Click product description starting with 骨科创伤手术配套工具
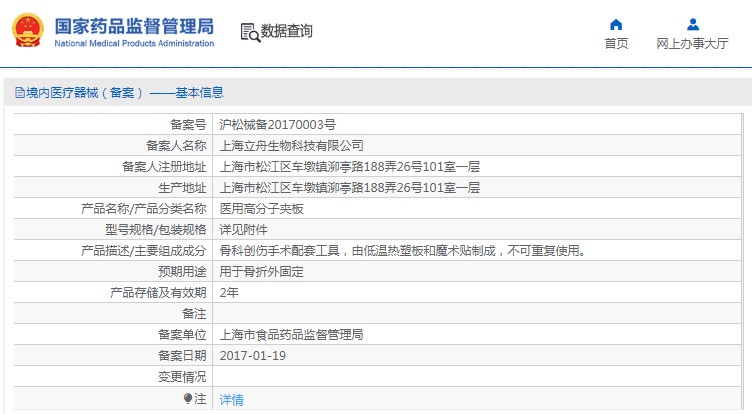752x414 pixels. click(x=403, y=250)
